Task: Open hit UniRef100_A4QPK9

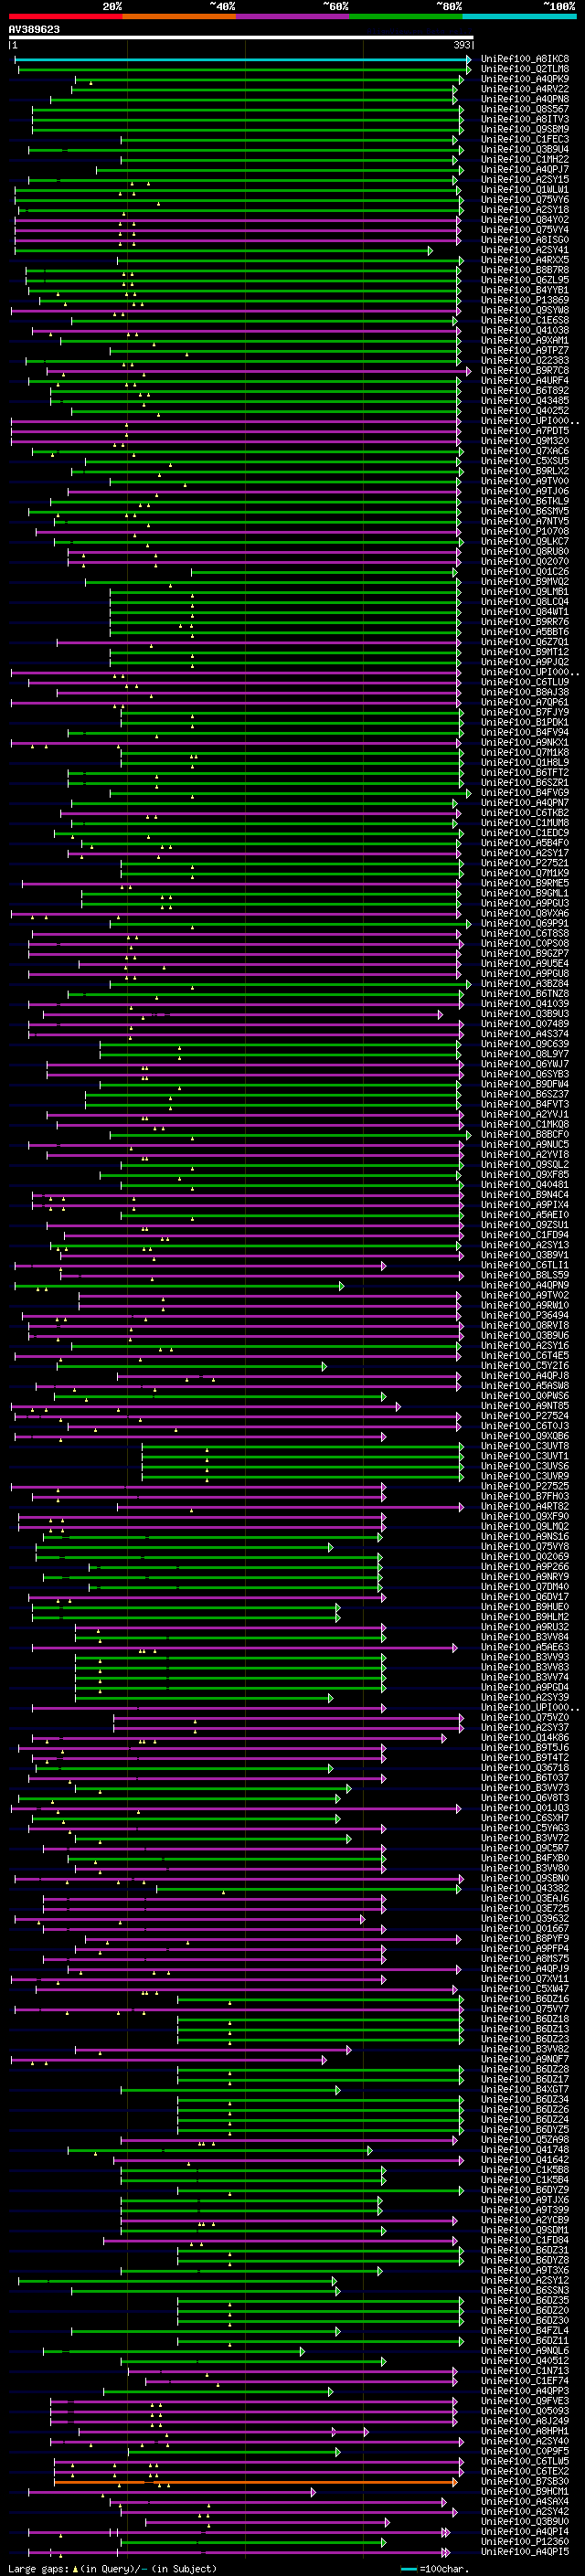Action: pos(525,79)
